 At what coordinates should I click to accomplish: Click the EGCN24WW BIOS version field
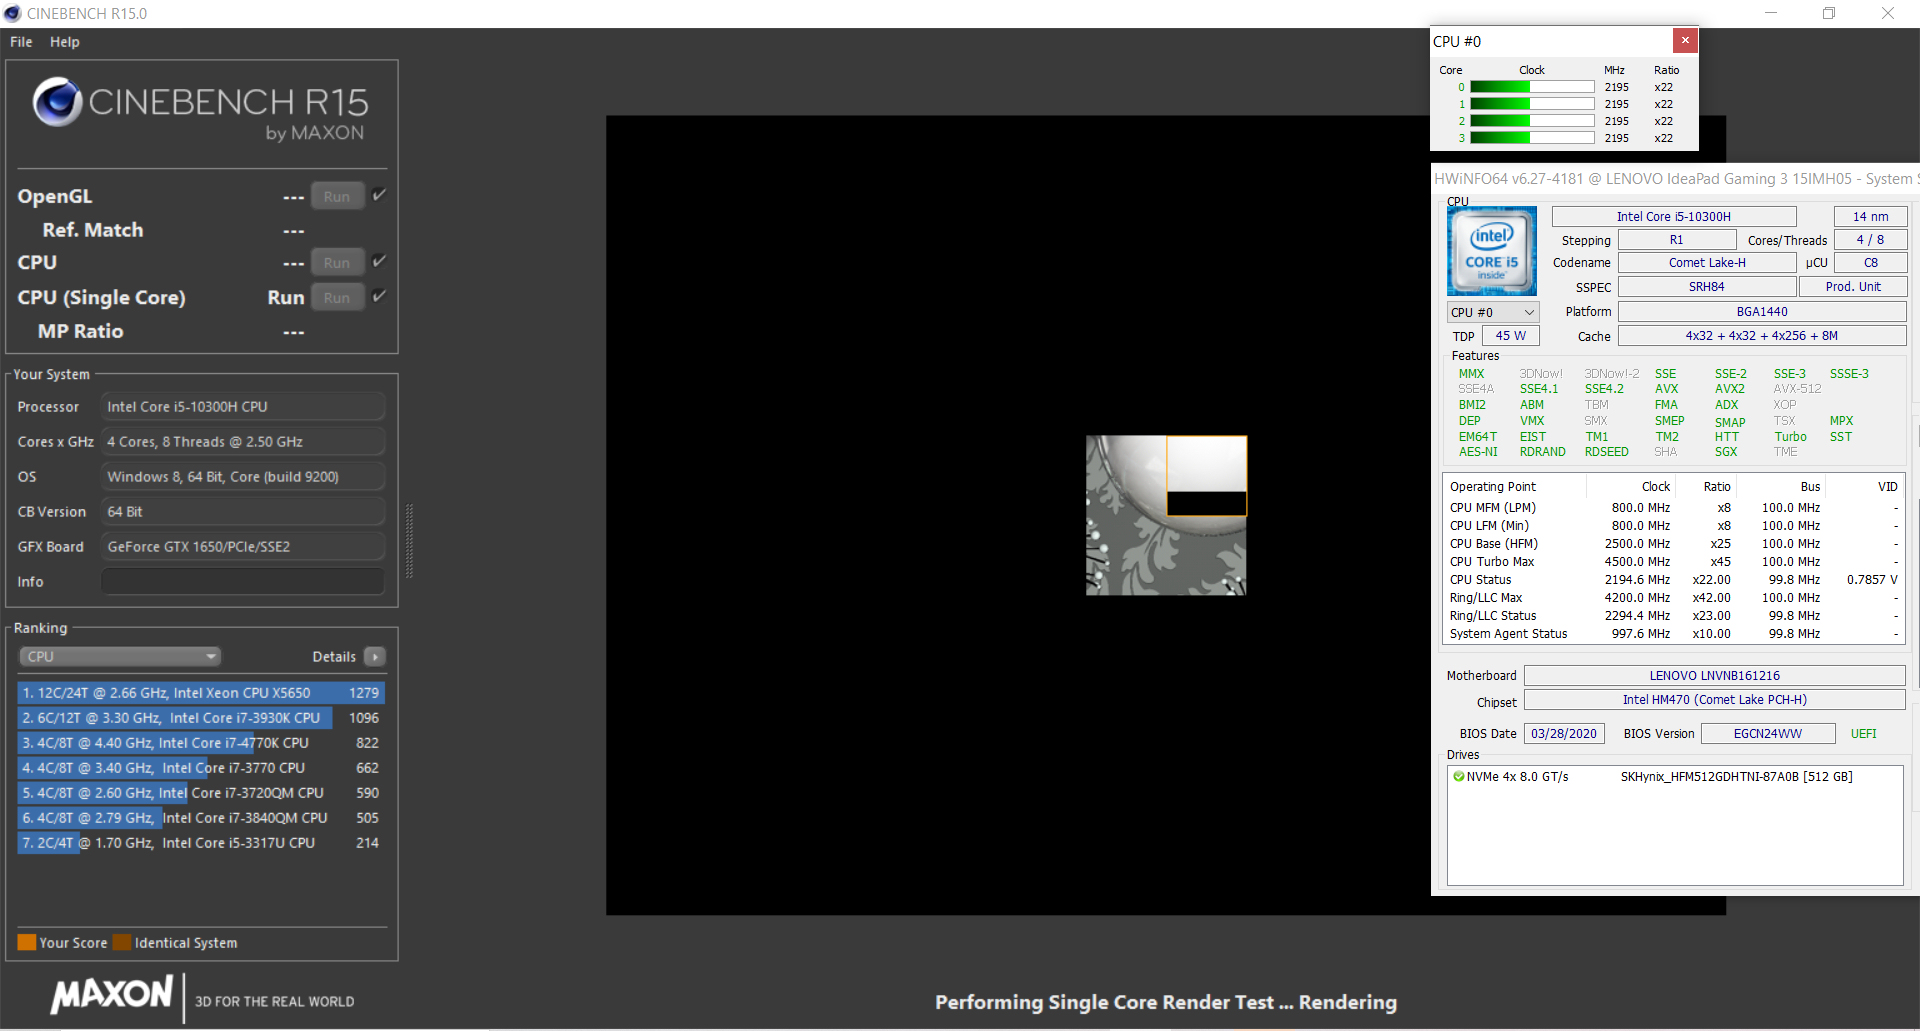pos(1768,734)
